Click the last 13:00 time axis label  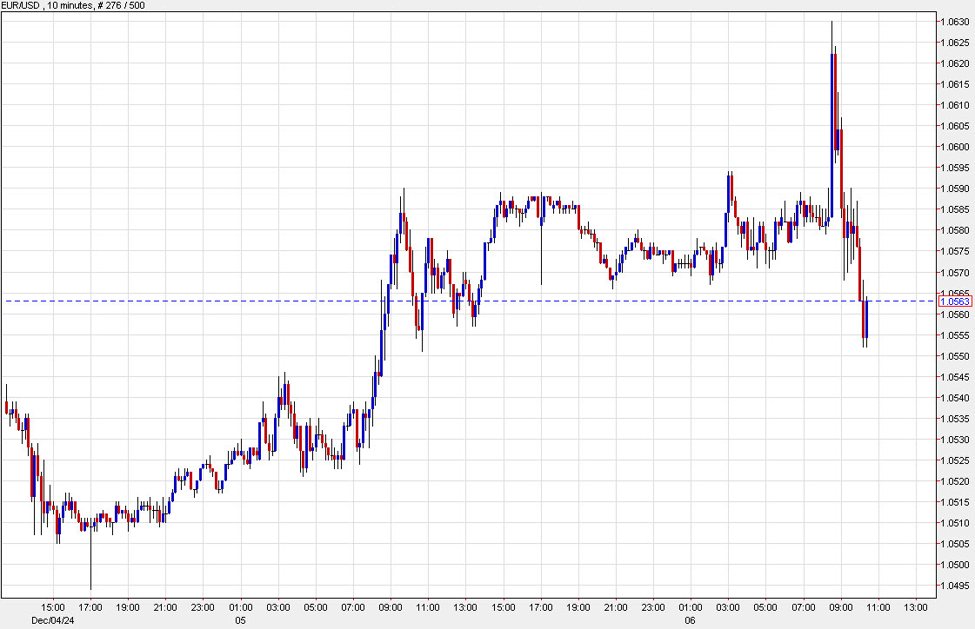tap(916, 607)
